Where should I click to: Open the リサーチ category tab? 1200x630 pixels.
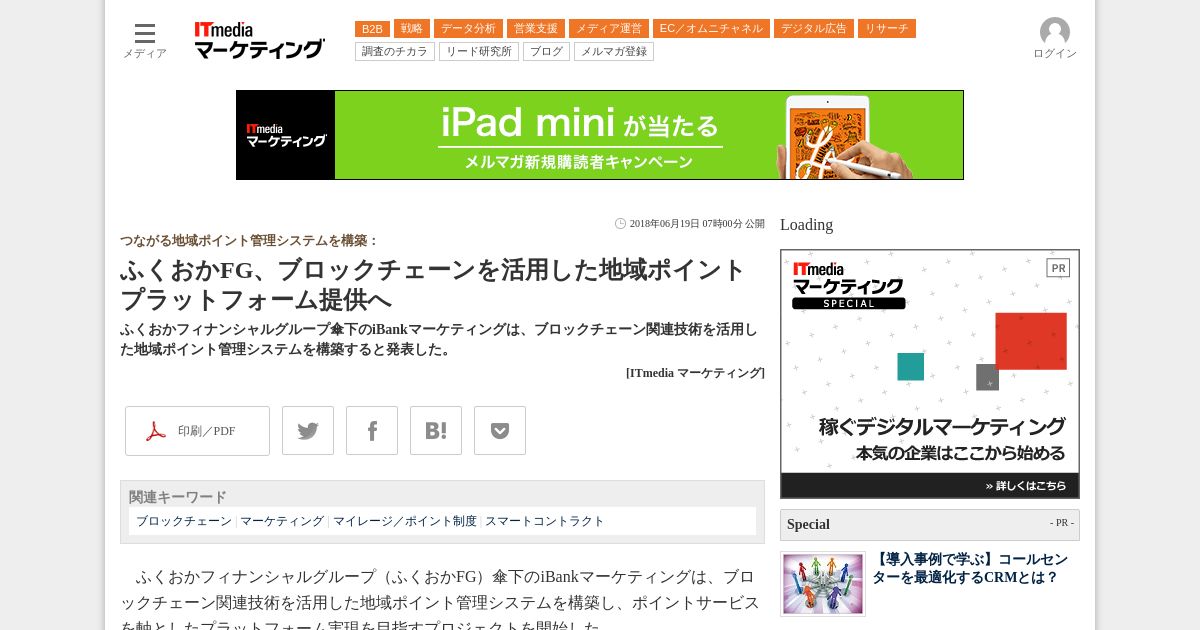[x=887, y=29]
